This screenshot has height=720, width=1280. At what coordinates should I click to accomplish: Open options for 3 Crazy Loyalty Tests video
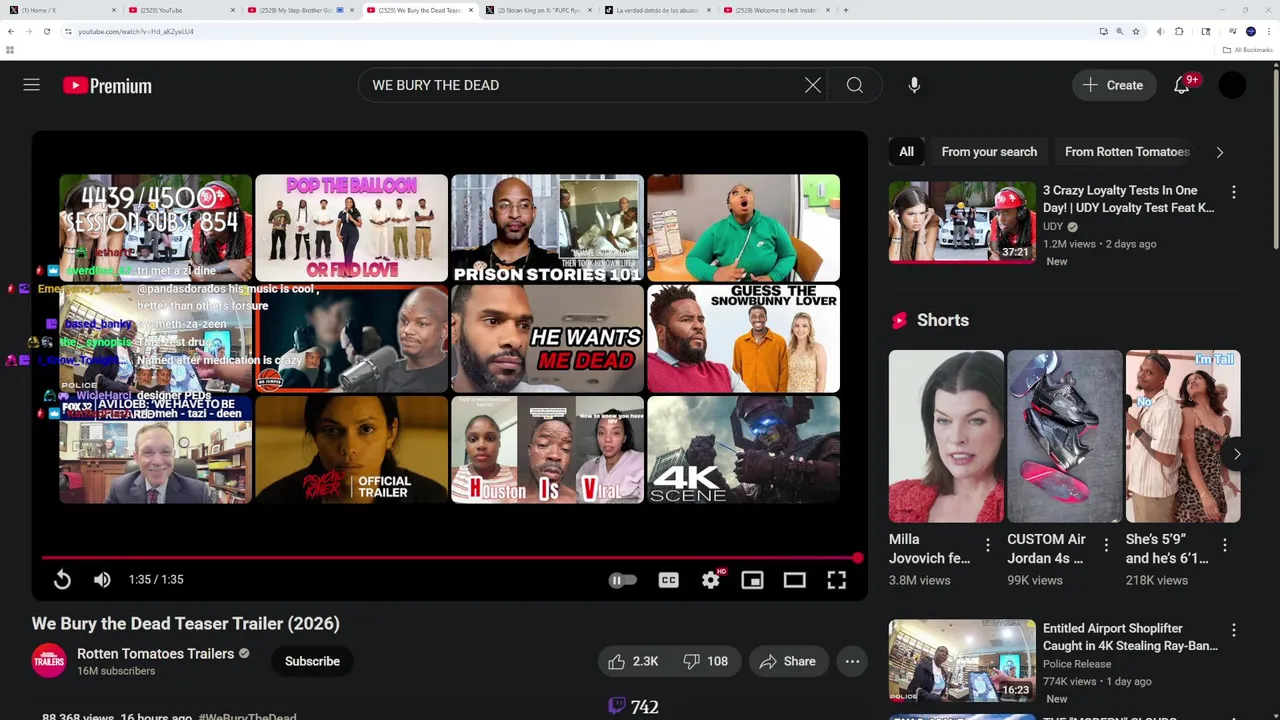click(x=1233, y=192)
